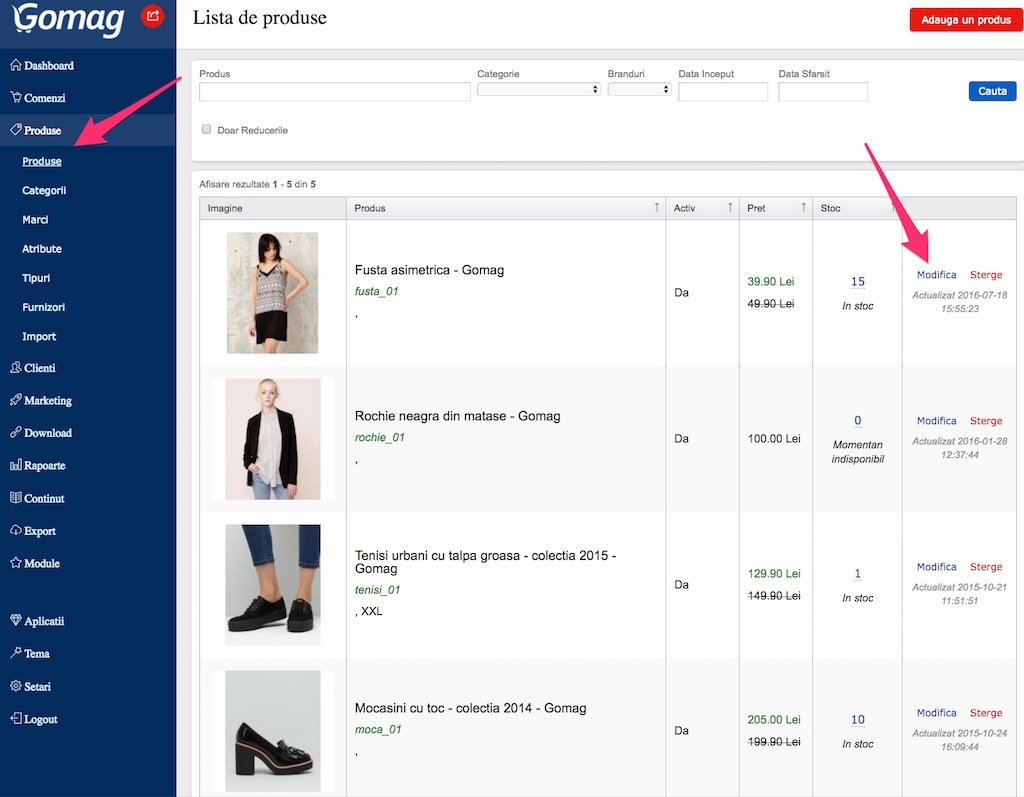Focus the Produs search input field
The width and height of the screenshot is (1024, 797).
click(x=334, y=92)
